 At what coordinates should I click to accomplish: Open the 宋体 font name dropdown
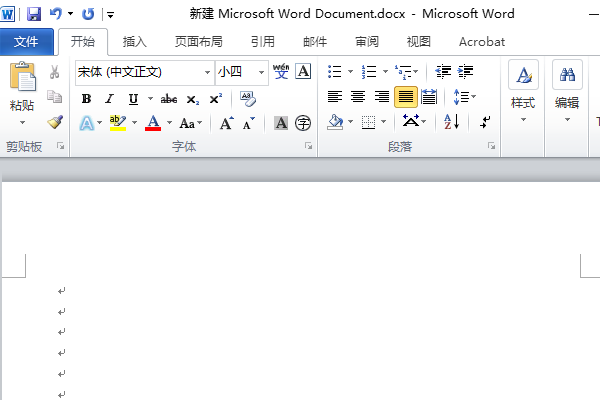pyautogui.click(x=207, y=72)
